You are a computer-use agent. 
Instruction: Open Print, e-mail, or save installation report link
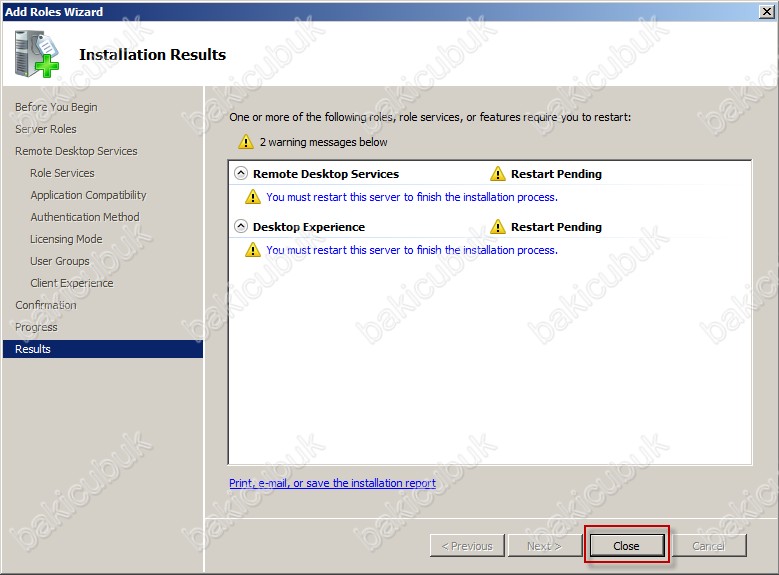coord(332,483)
